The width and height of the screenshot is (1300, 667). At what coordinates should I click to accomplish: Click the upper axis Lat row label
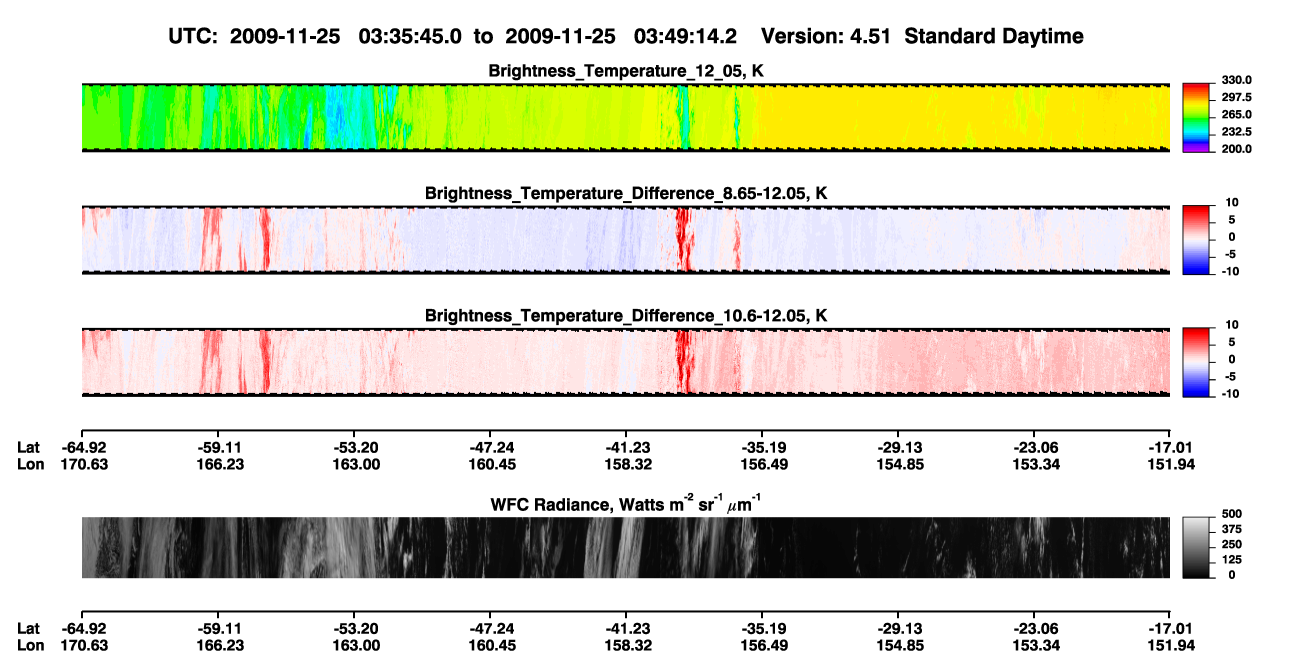click(x=29, y=447)
